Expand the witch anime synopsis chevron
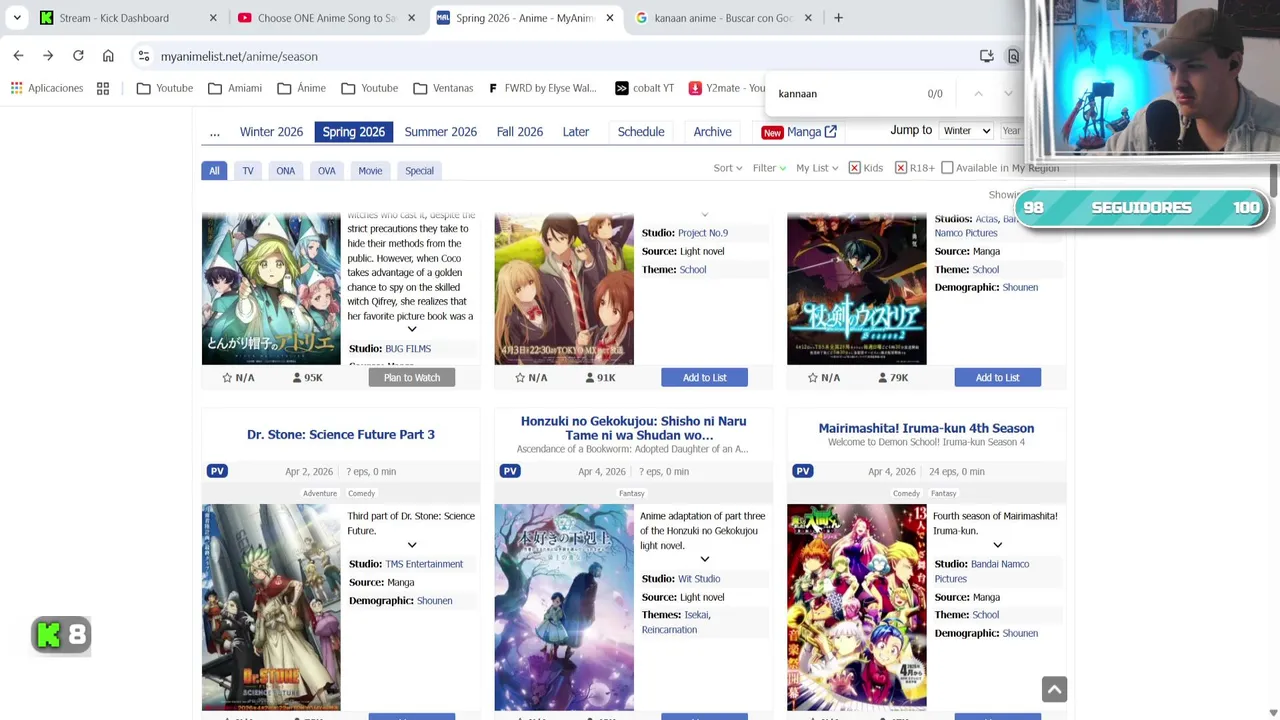Screen dimensions: 1280x720 coord(412,329)
